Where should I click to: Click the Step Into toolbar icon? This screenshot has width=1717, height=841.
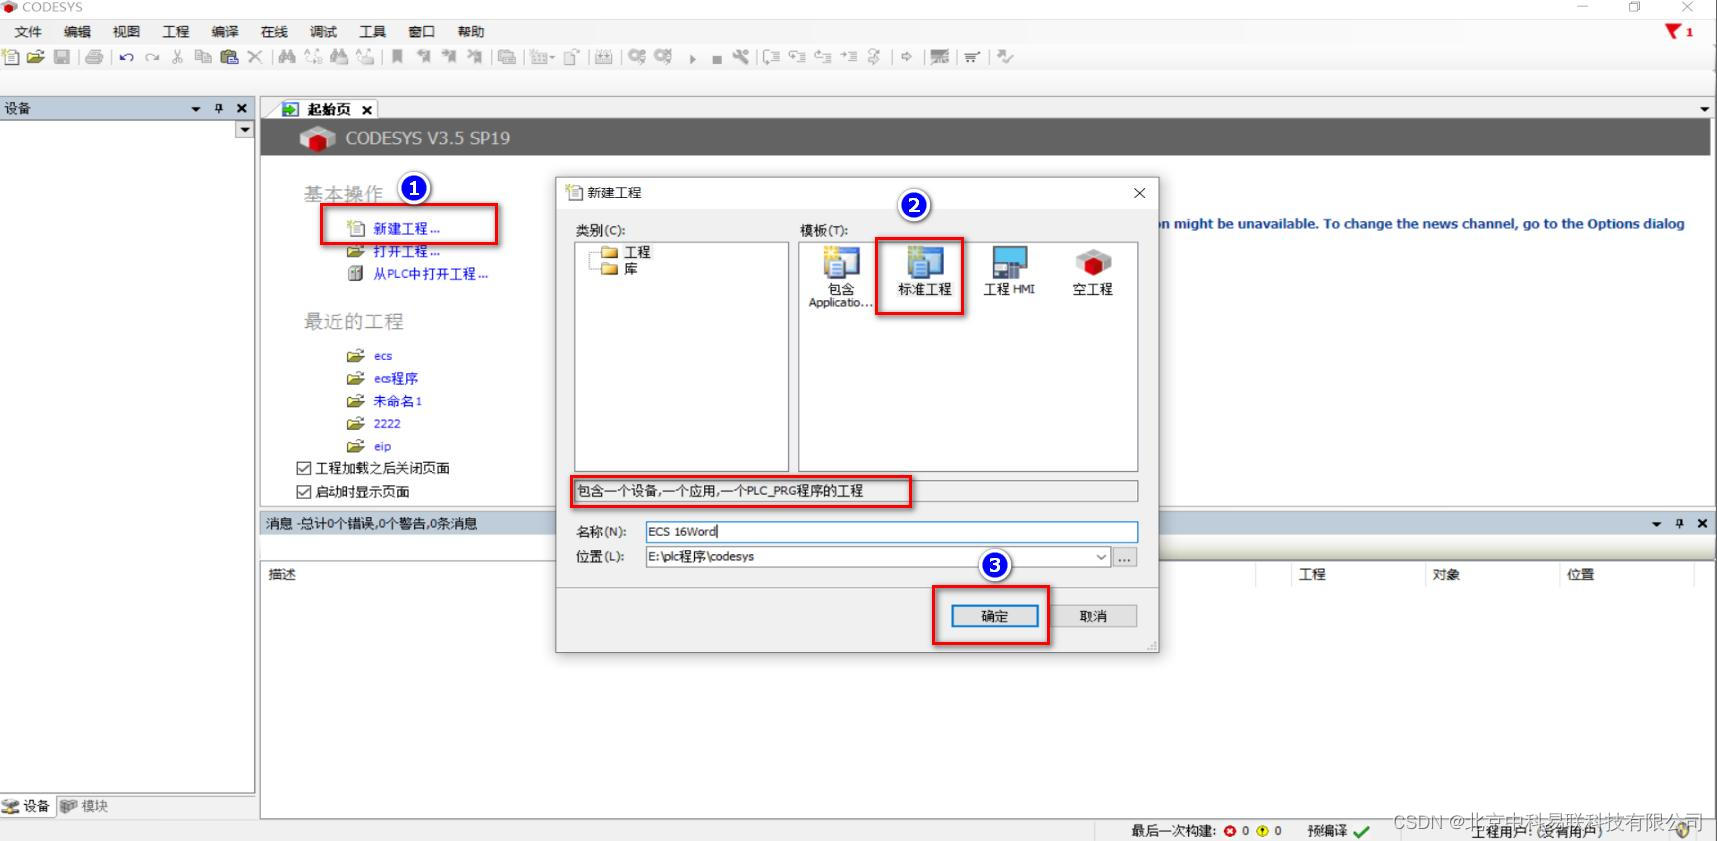(x=797, y=57)
